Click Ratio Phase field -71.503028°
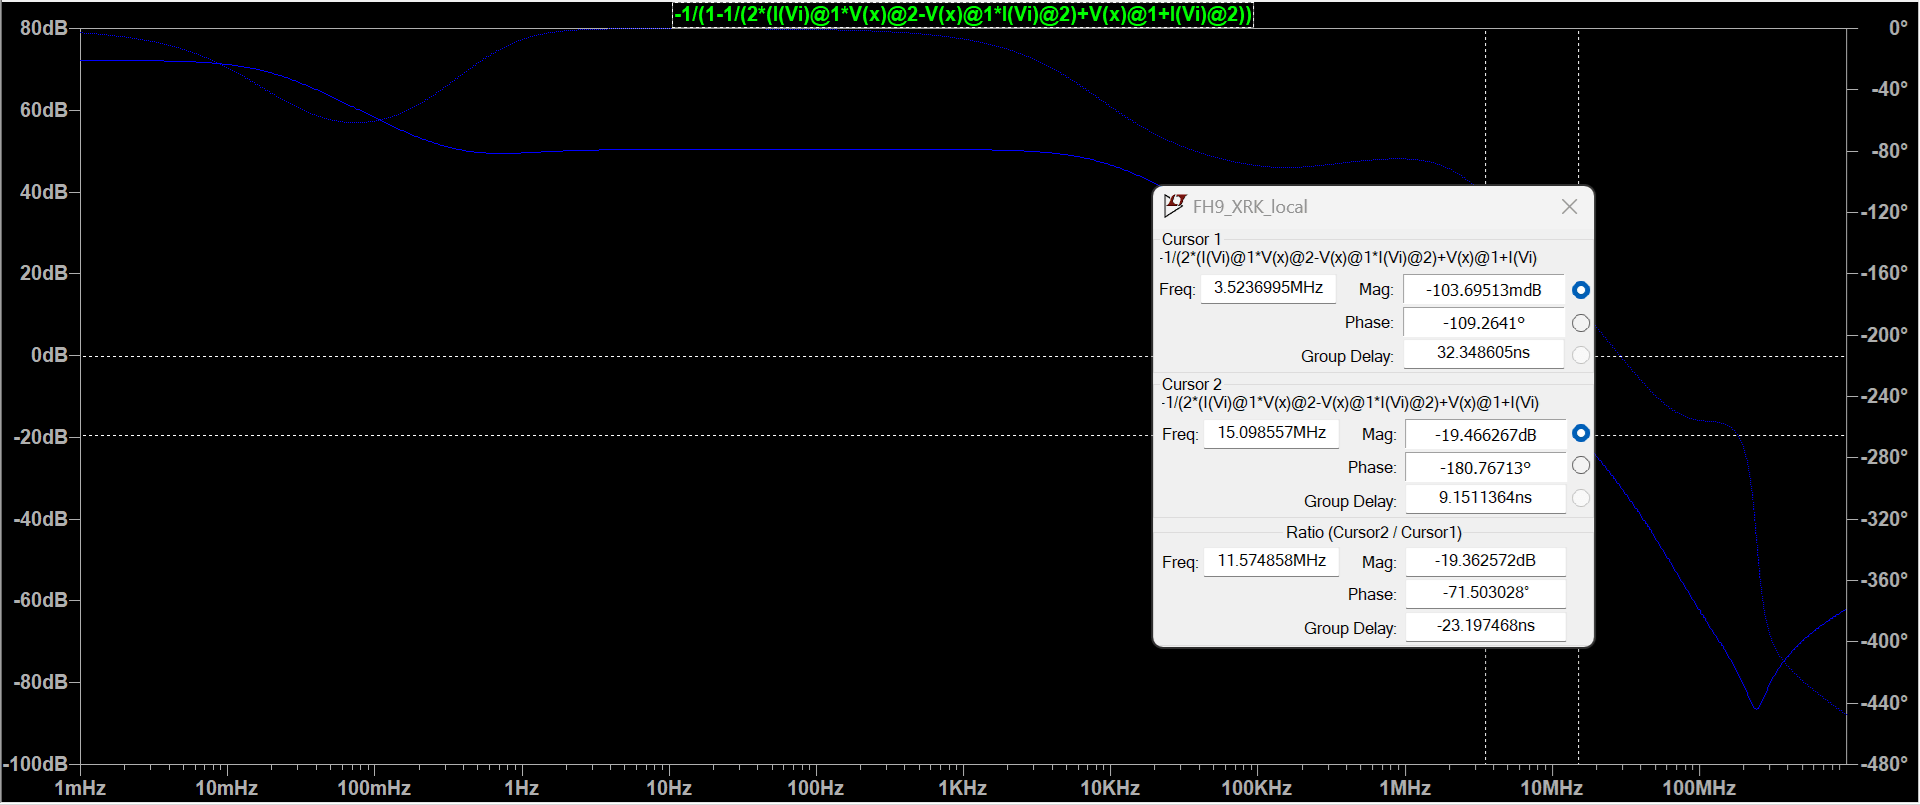The image size is (1920, 805). click(x=1485, y=593)
